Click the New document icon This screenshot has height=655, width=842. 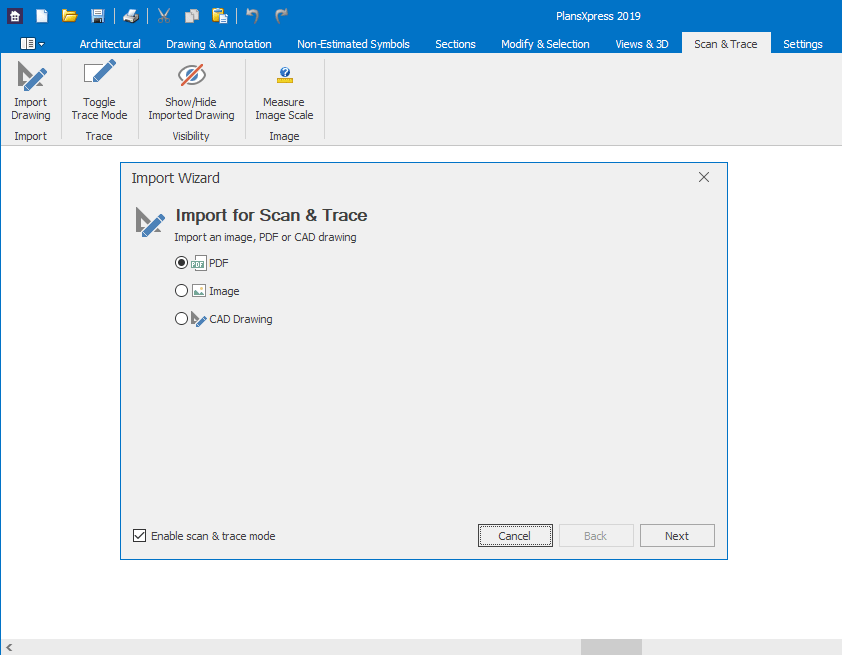click(42, 16)
